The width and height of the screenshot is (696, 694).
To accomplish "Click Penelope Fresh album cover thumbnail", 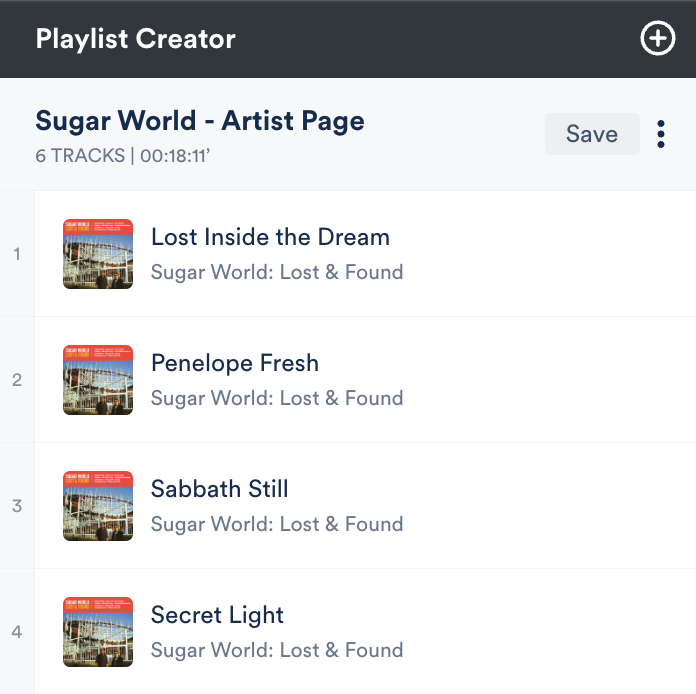I will (x=98, y=380).
